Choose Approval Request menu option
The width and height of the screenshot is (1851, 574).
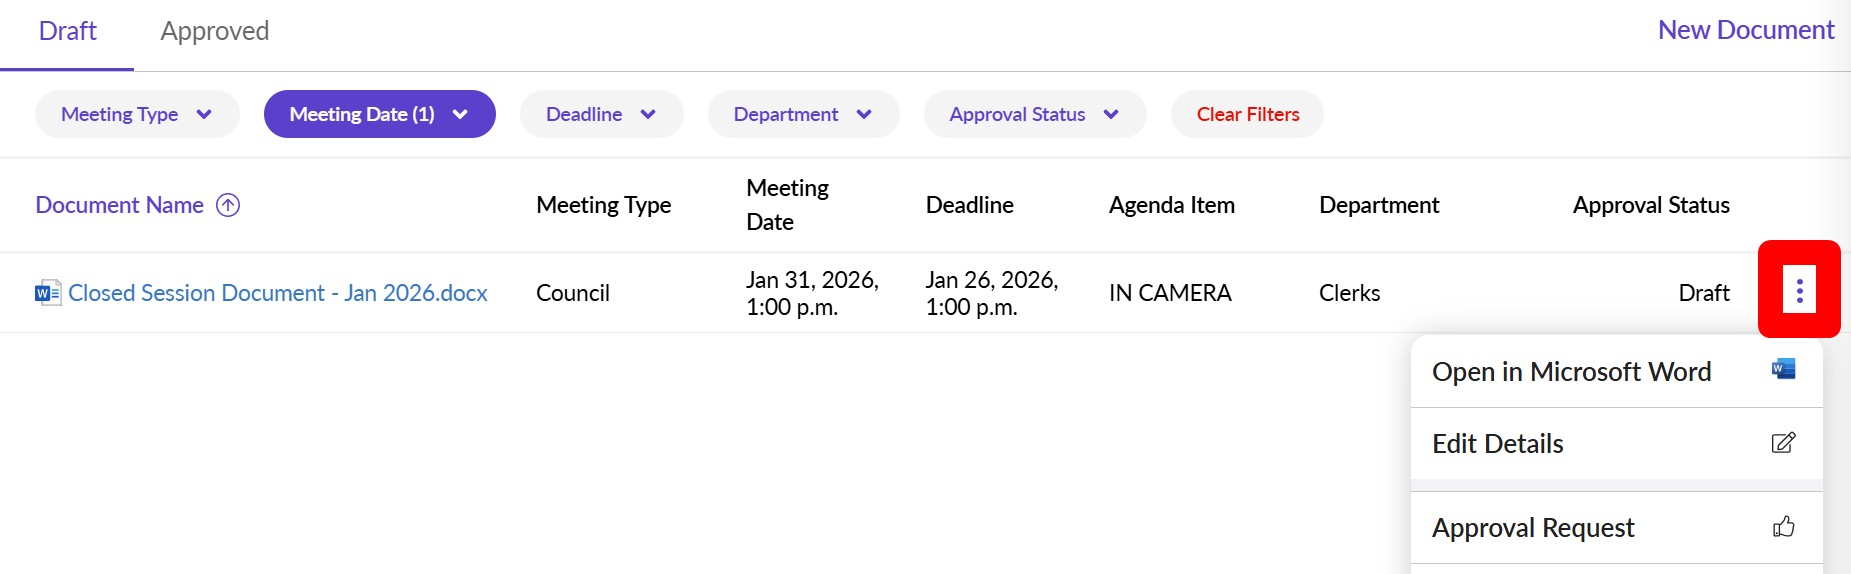pyautogui.click(x=1533, y=528)
